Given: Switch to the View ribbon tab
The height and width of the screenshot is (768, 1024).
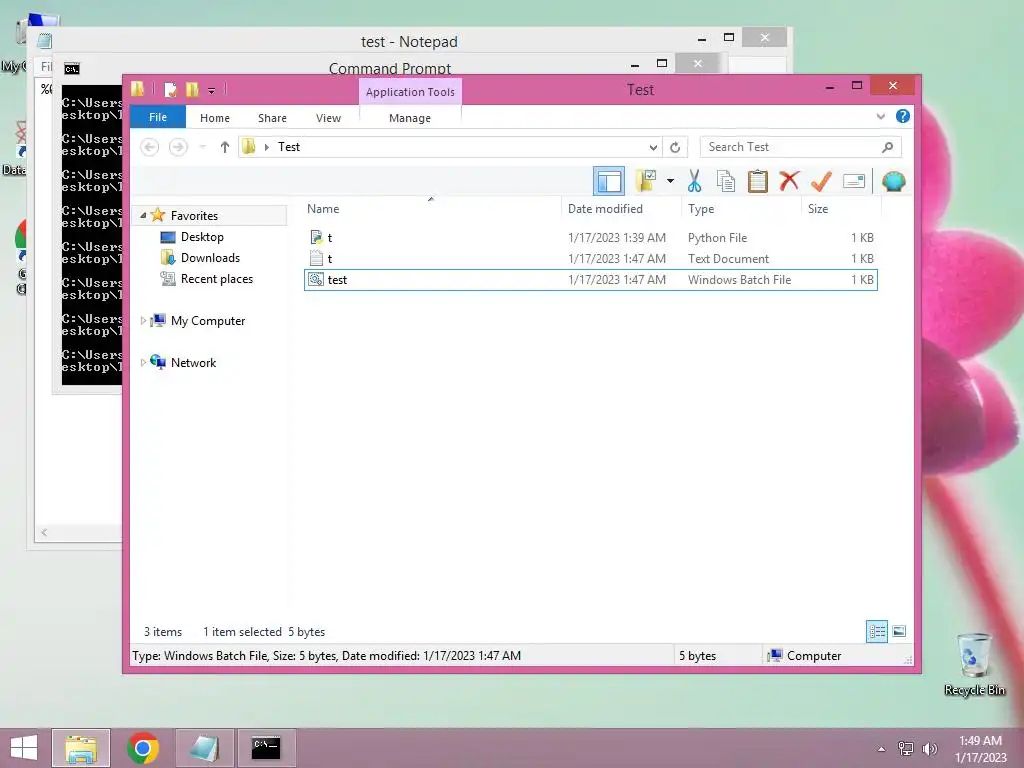Looking at the screenshot, I should tap(328, 118).
